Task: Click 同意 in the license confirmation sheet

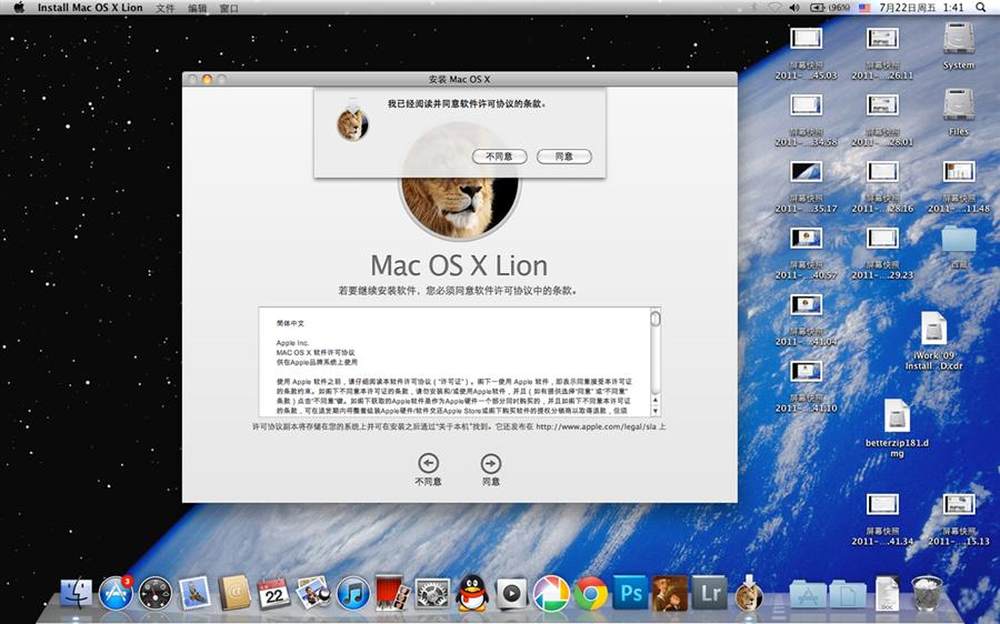Action: click(x=564, y=156)
